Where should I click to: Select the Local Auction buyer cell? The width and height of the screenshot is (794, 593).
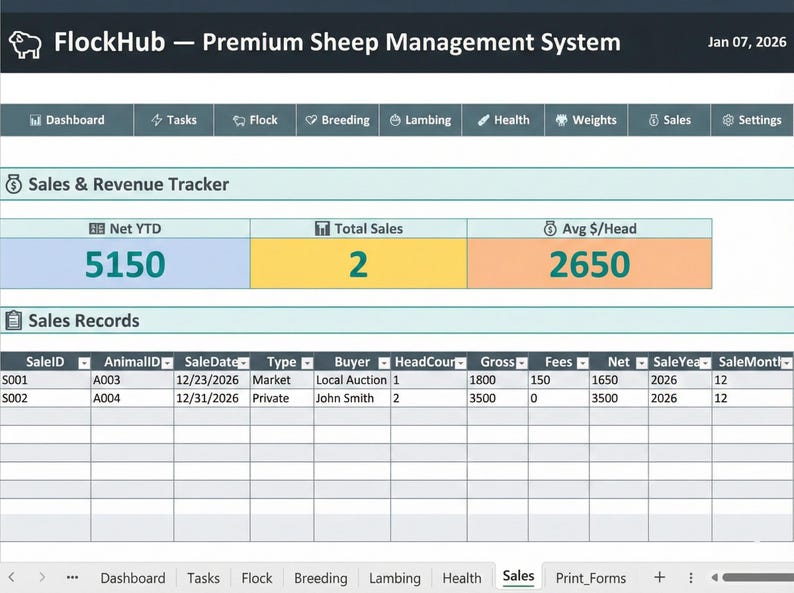point(352,380)
